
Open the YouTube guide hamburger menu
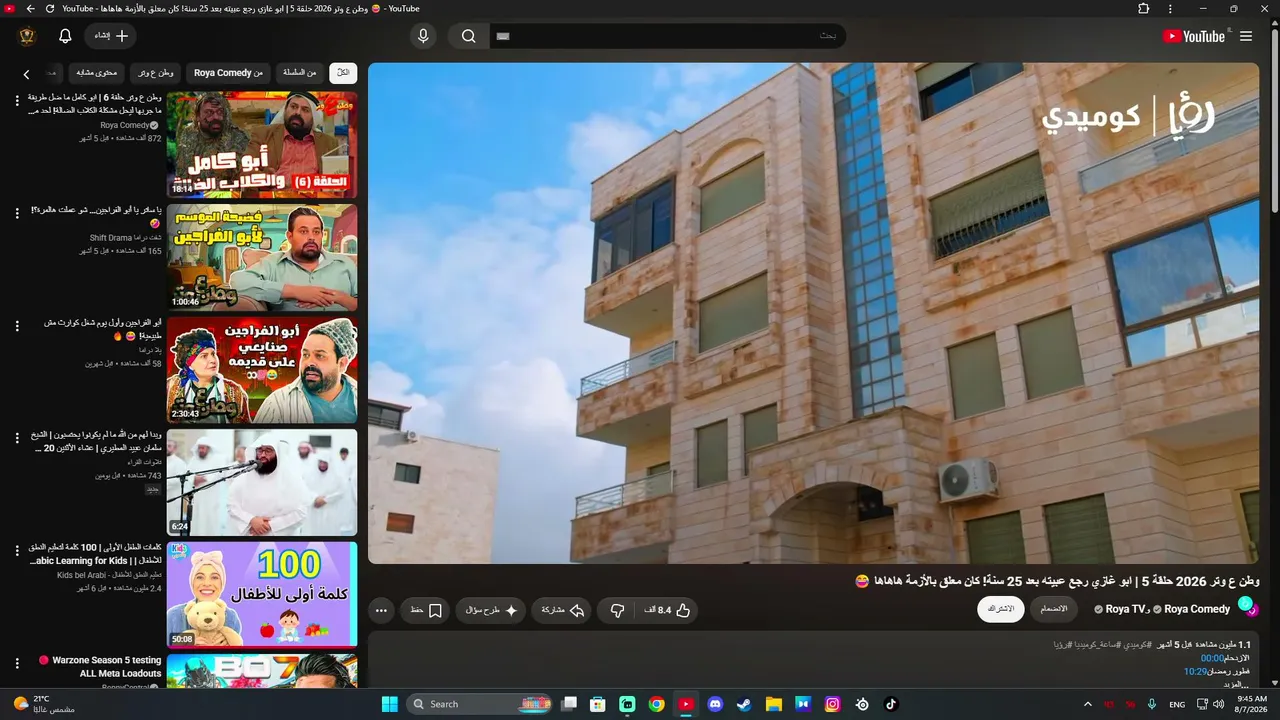[x=1246, y=36]
